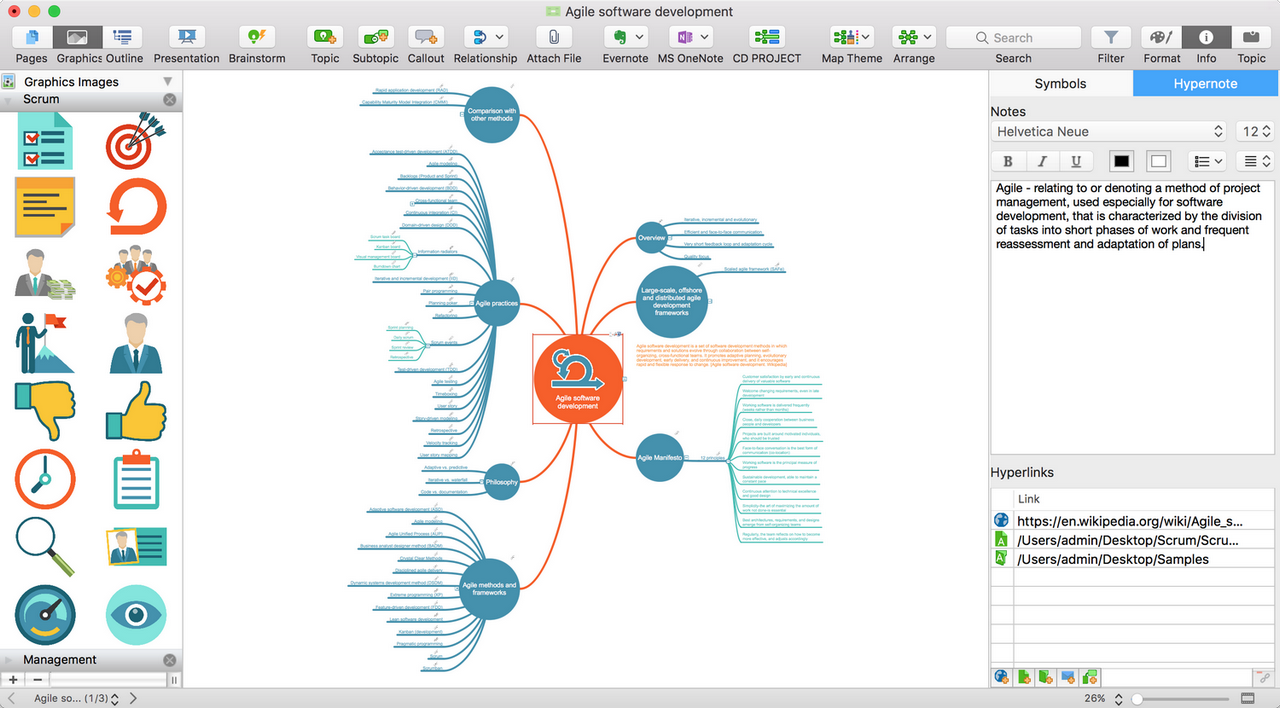
Task: Select the thumbs up Scrum image
Action: [x=135, y=411]
